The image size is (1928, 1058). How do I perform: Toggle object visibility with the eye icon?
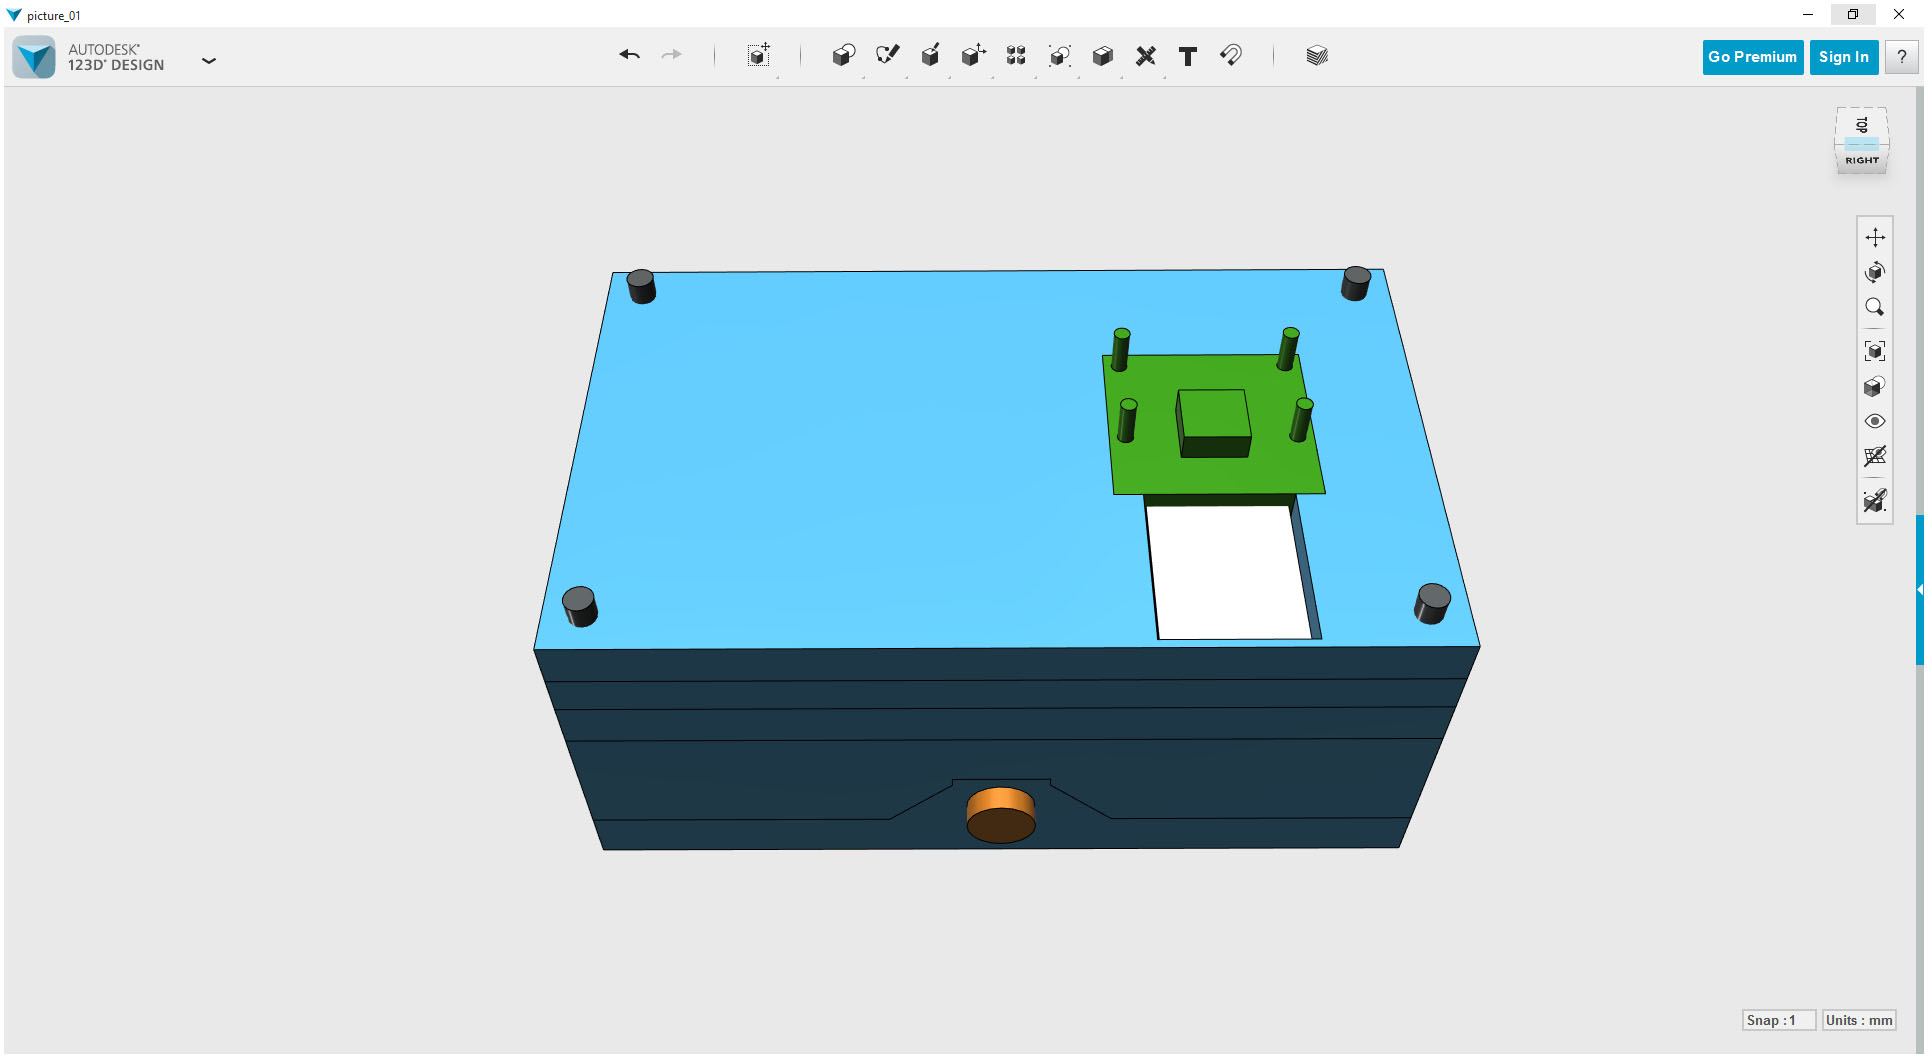point(1876,421)
